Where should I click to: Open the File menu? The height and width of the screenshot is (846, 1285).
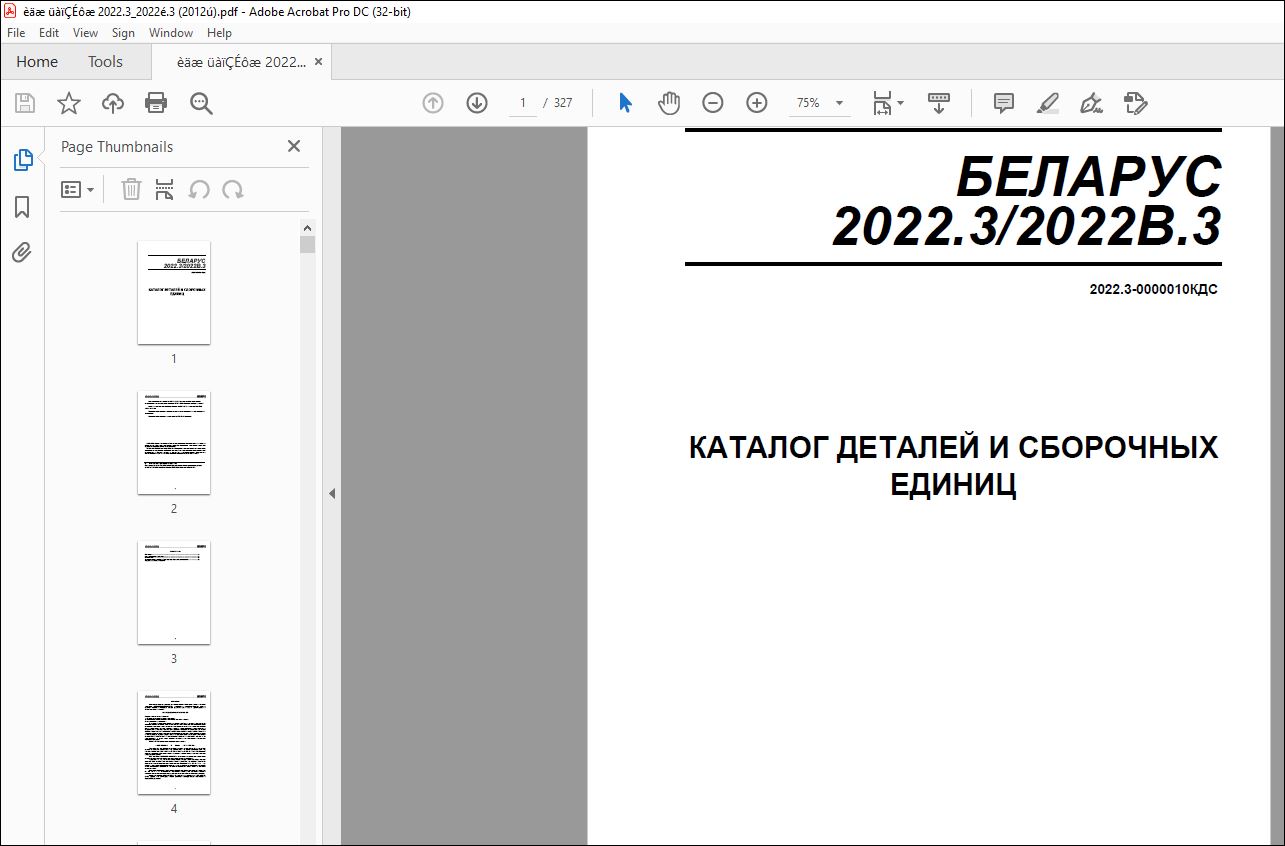(x=16, y=33)
